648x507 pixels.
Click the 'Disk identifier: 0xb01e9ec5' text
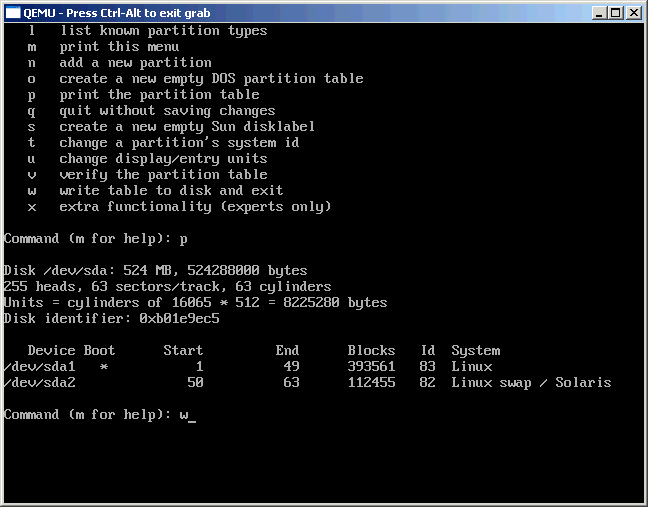111,319
